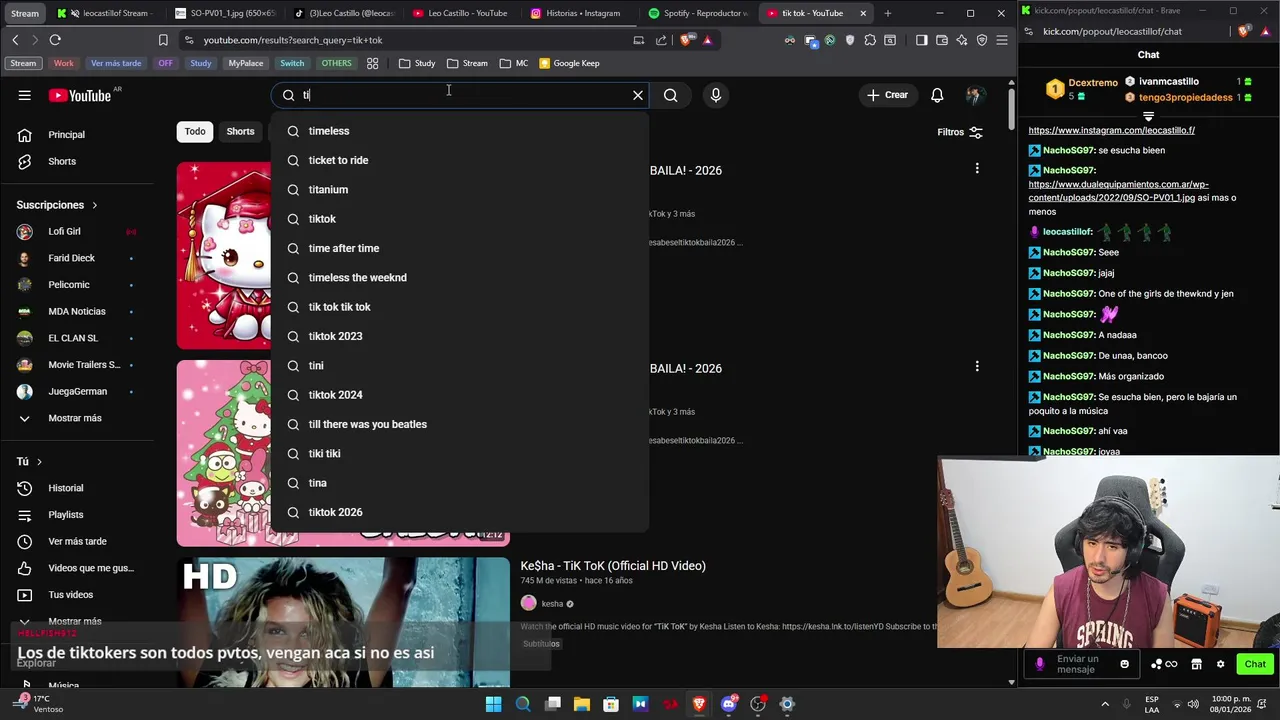Open the account avatar menu

(x=975, y=95)
